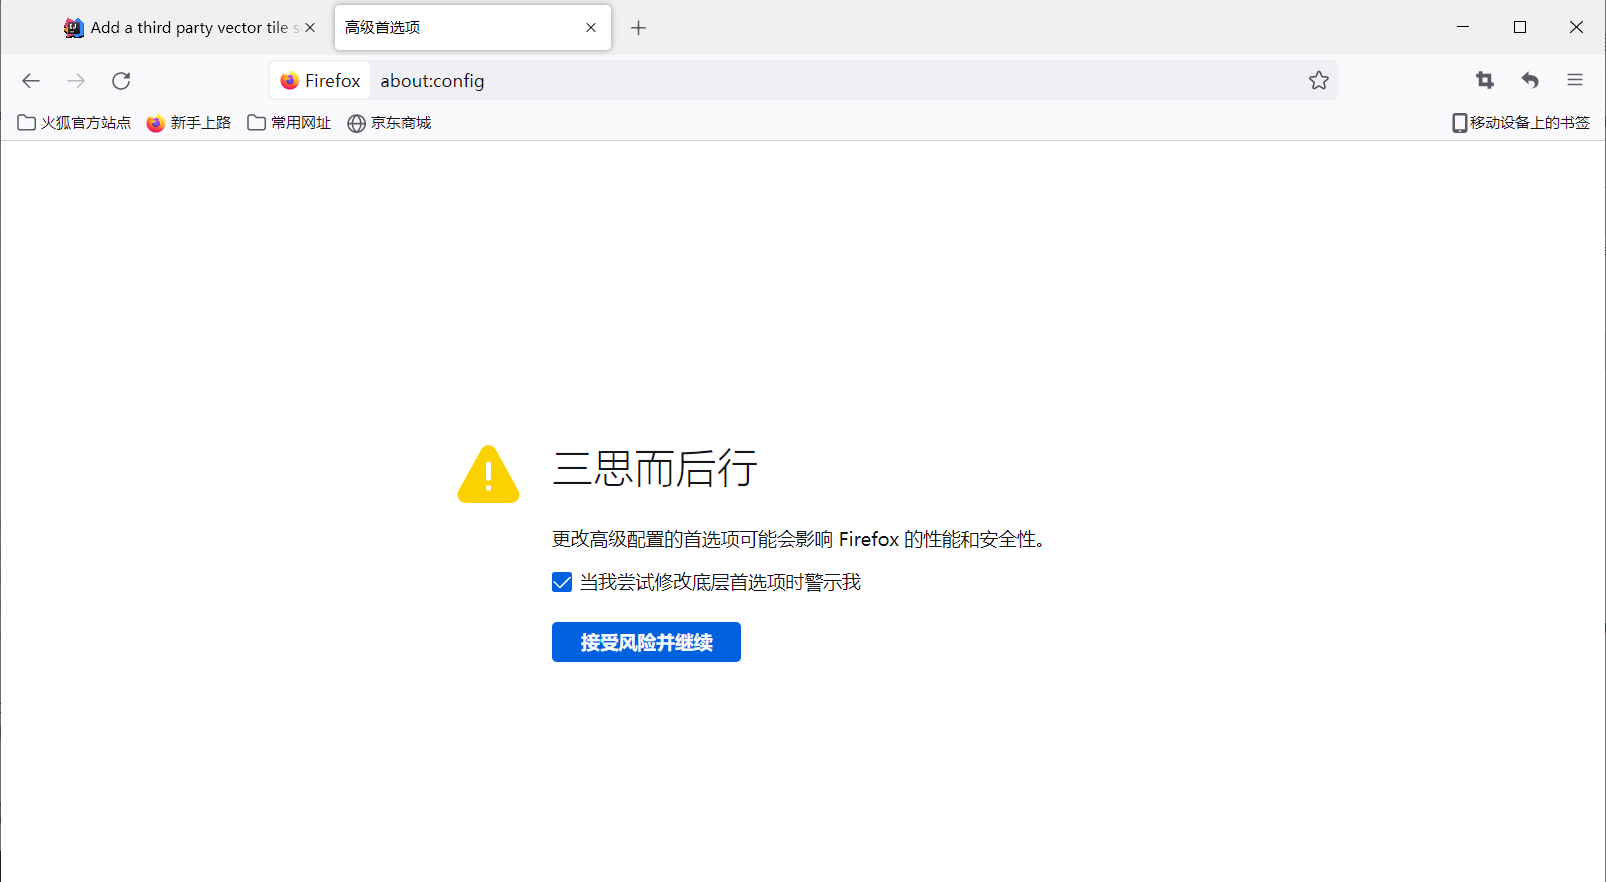Click the Firefox identity icon in address bar
1606x882 pixels.
pos(320,81)
